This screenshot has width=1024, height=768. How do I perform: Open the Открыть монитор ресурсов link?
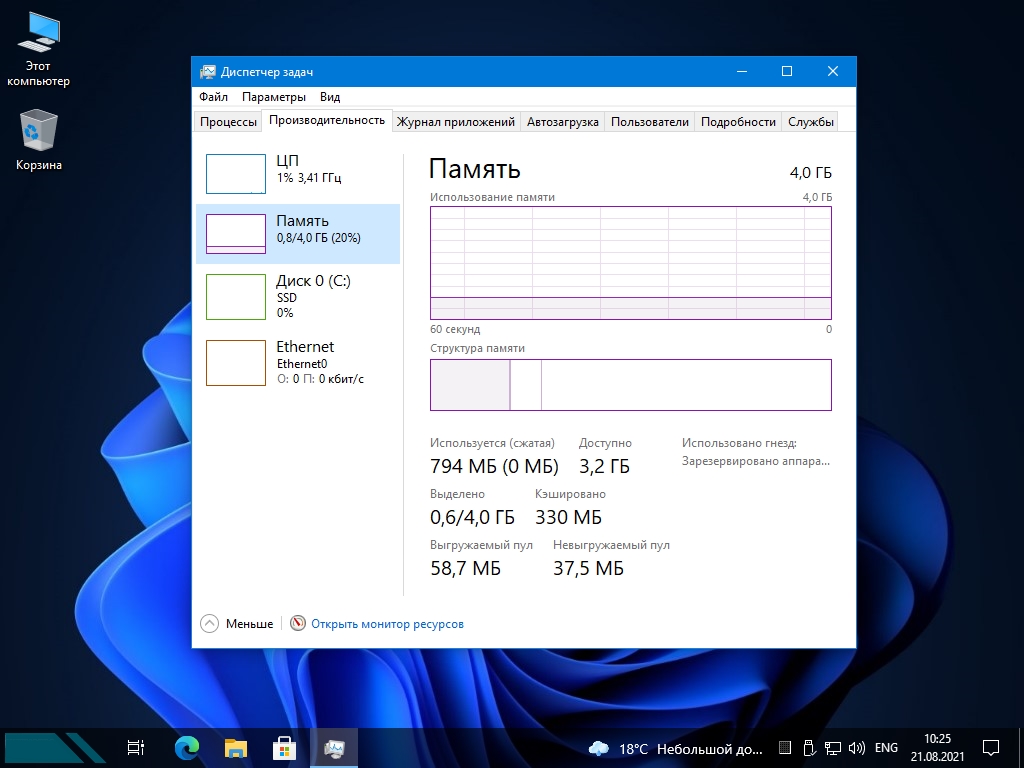pyautogui.click(x=387, y=624)
